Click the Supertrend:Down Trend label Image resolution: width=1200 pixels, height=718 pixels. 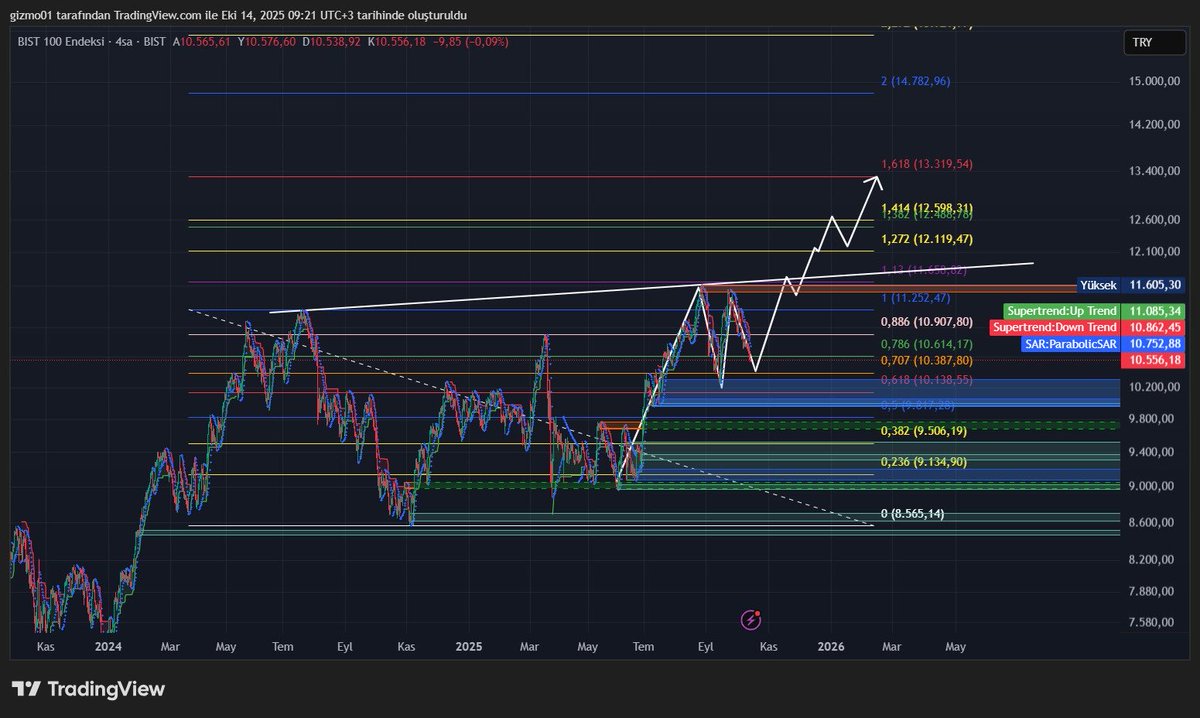(x=1054, y=327)
